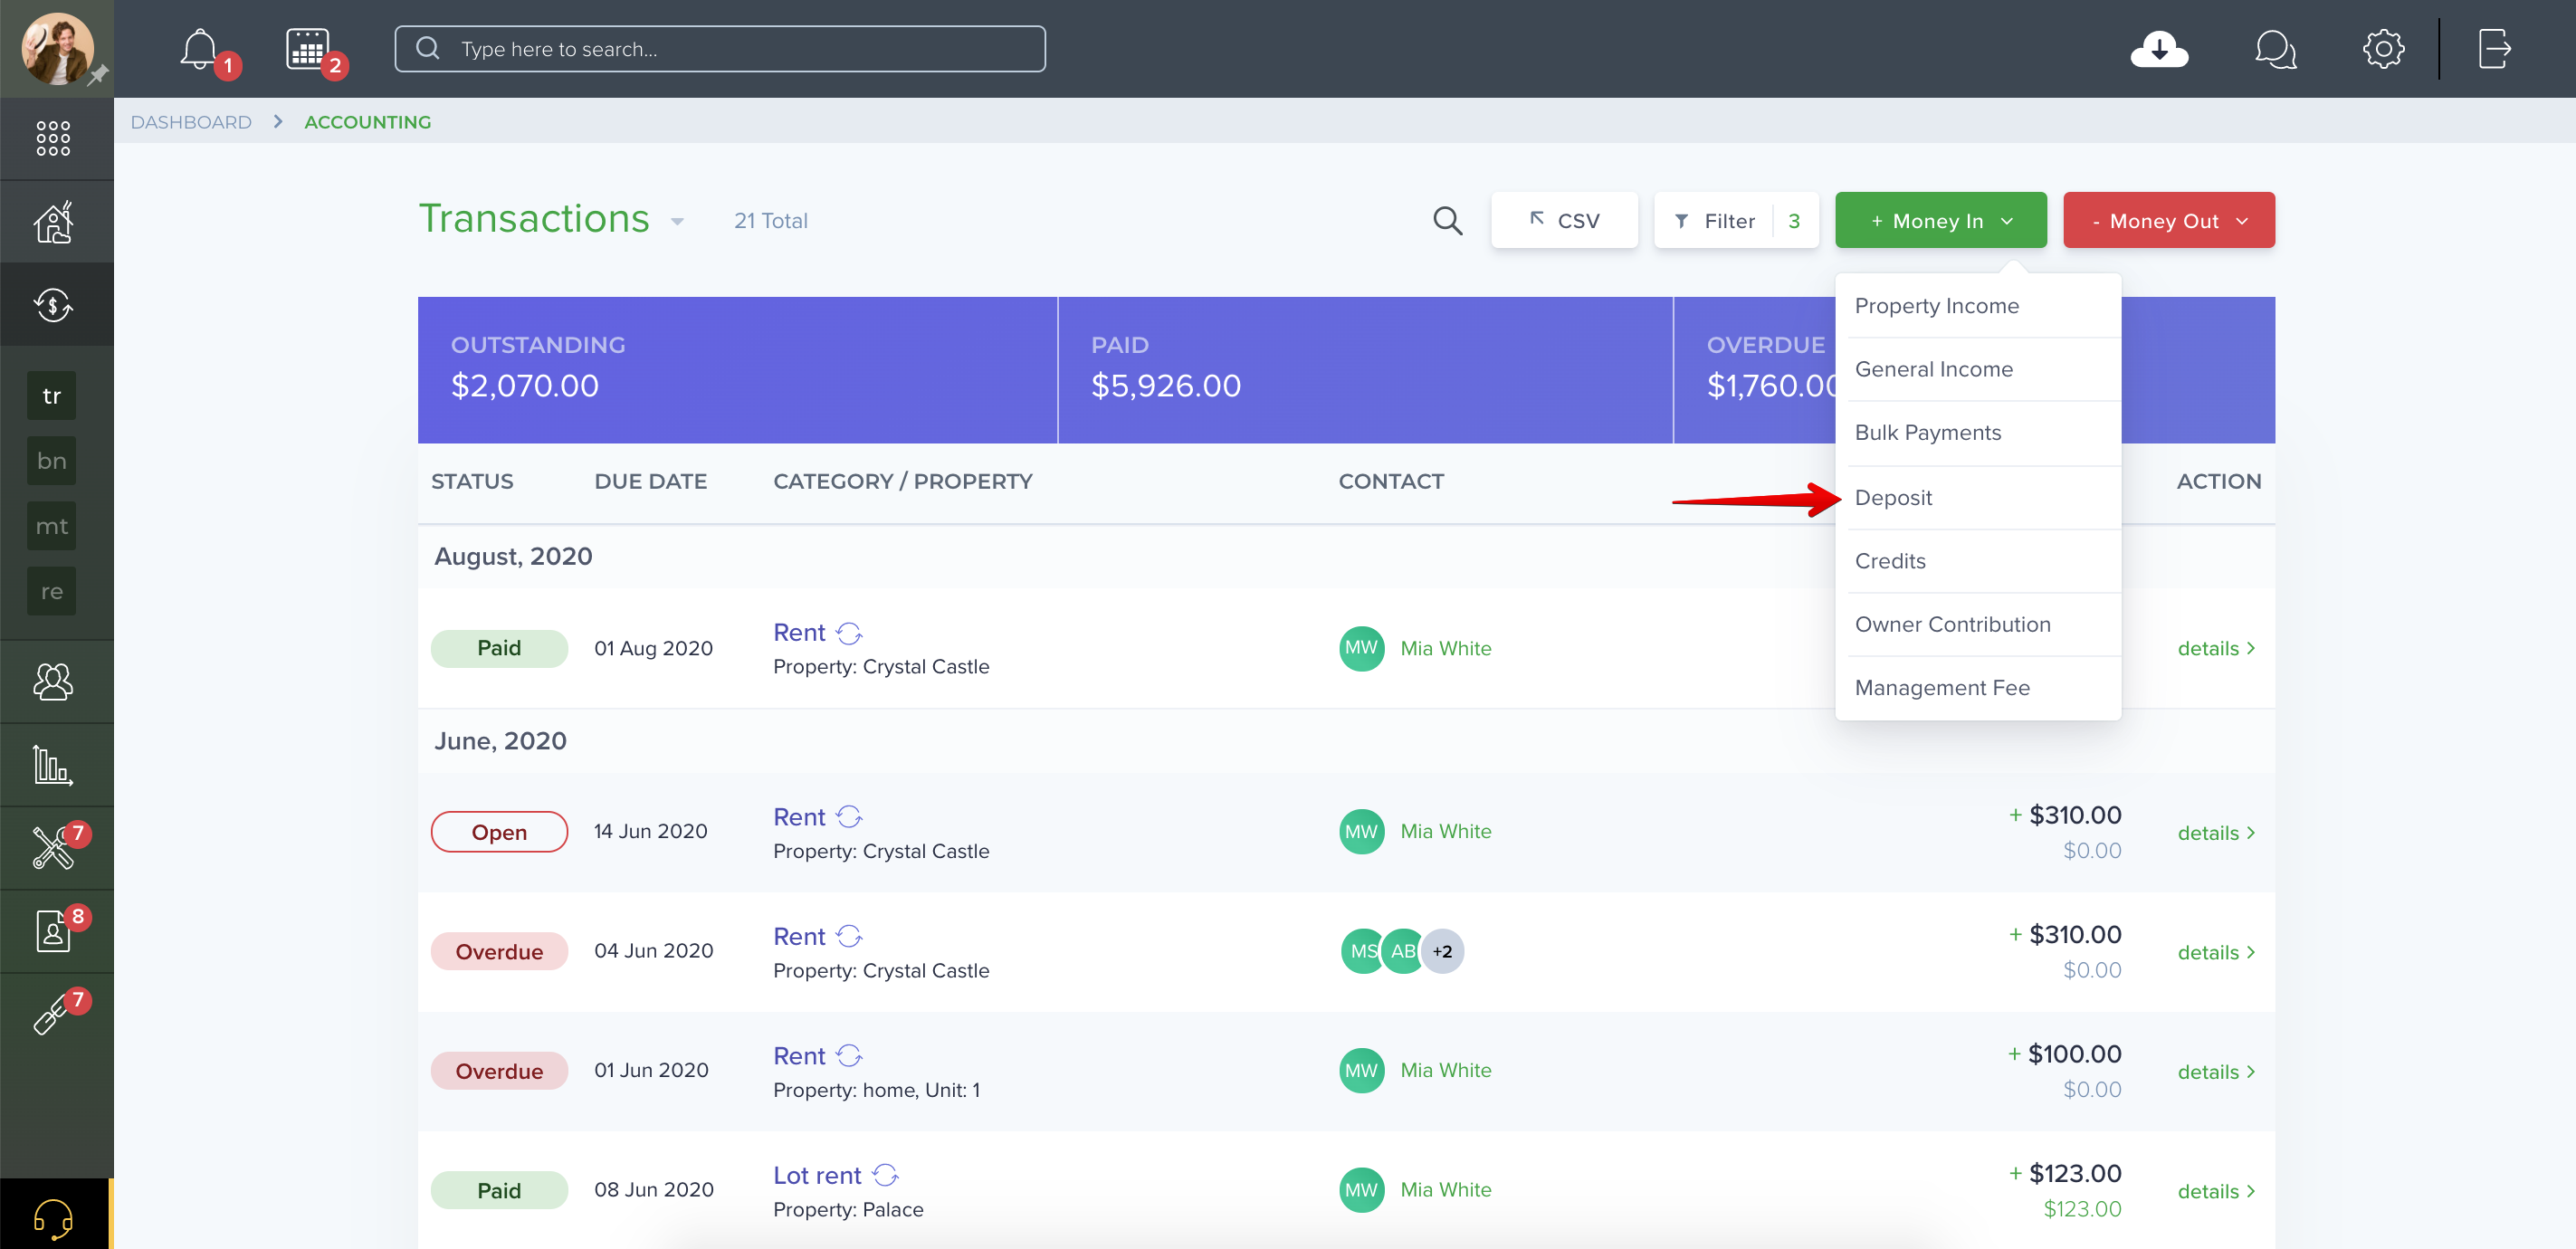Open the user profile avatar

click(x=57, y=49)
